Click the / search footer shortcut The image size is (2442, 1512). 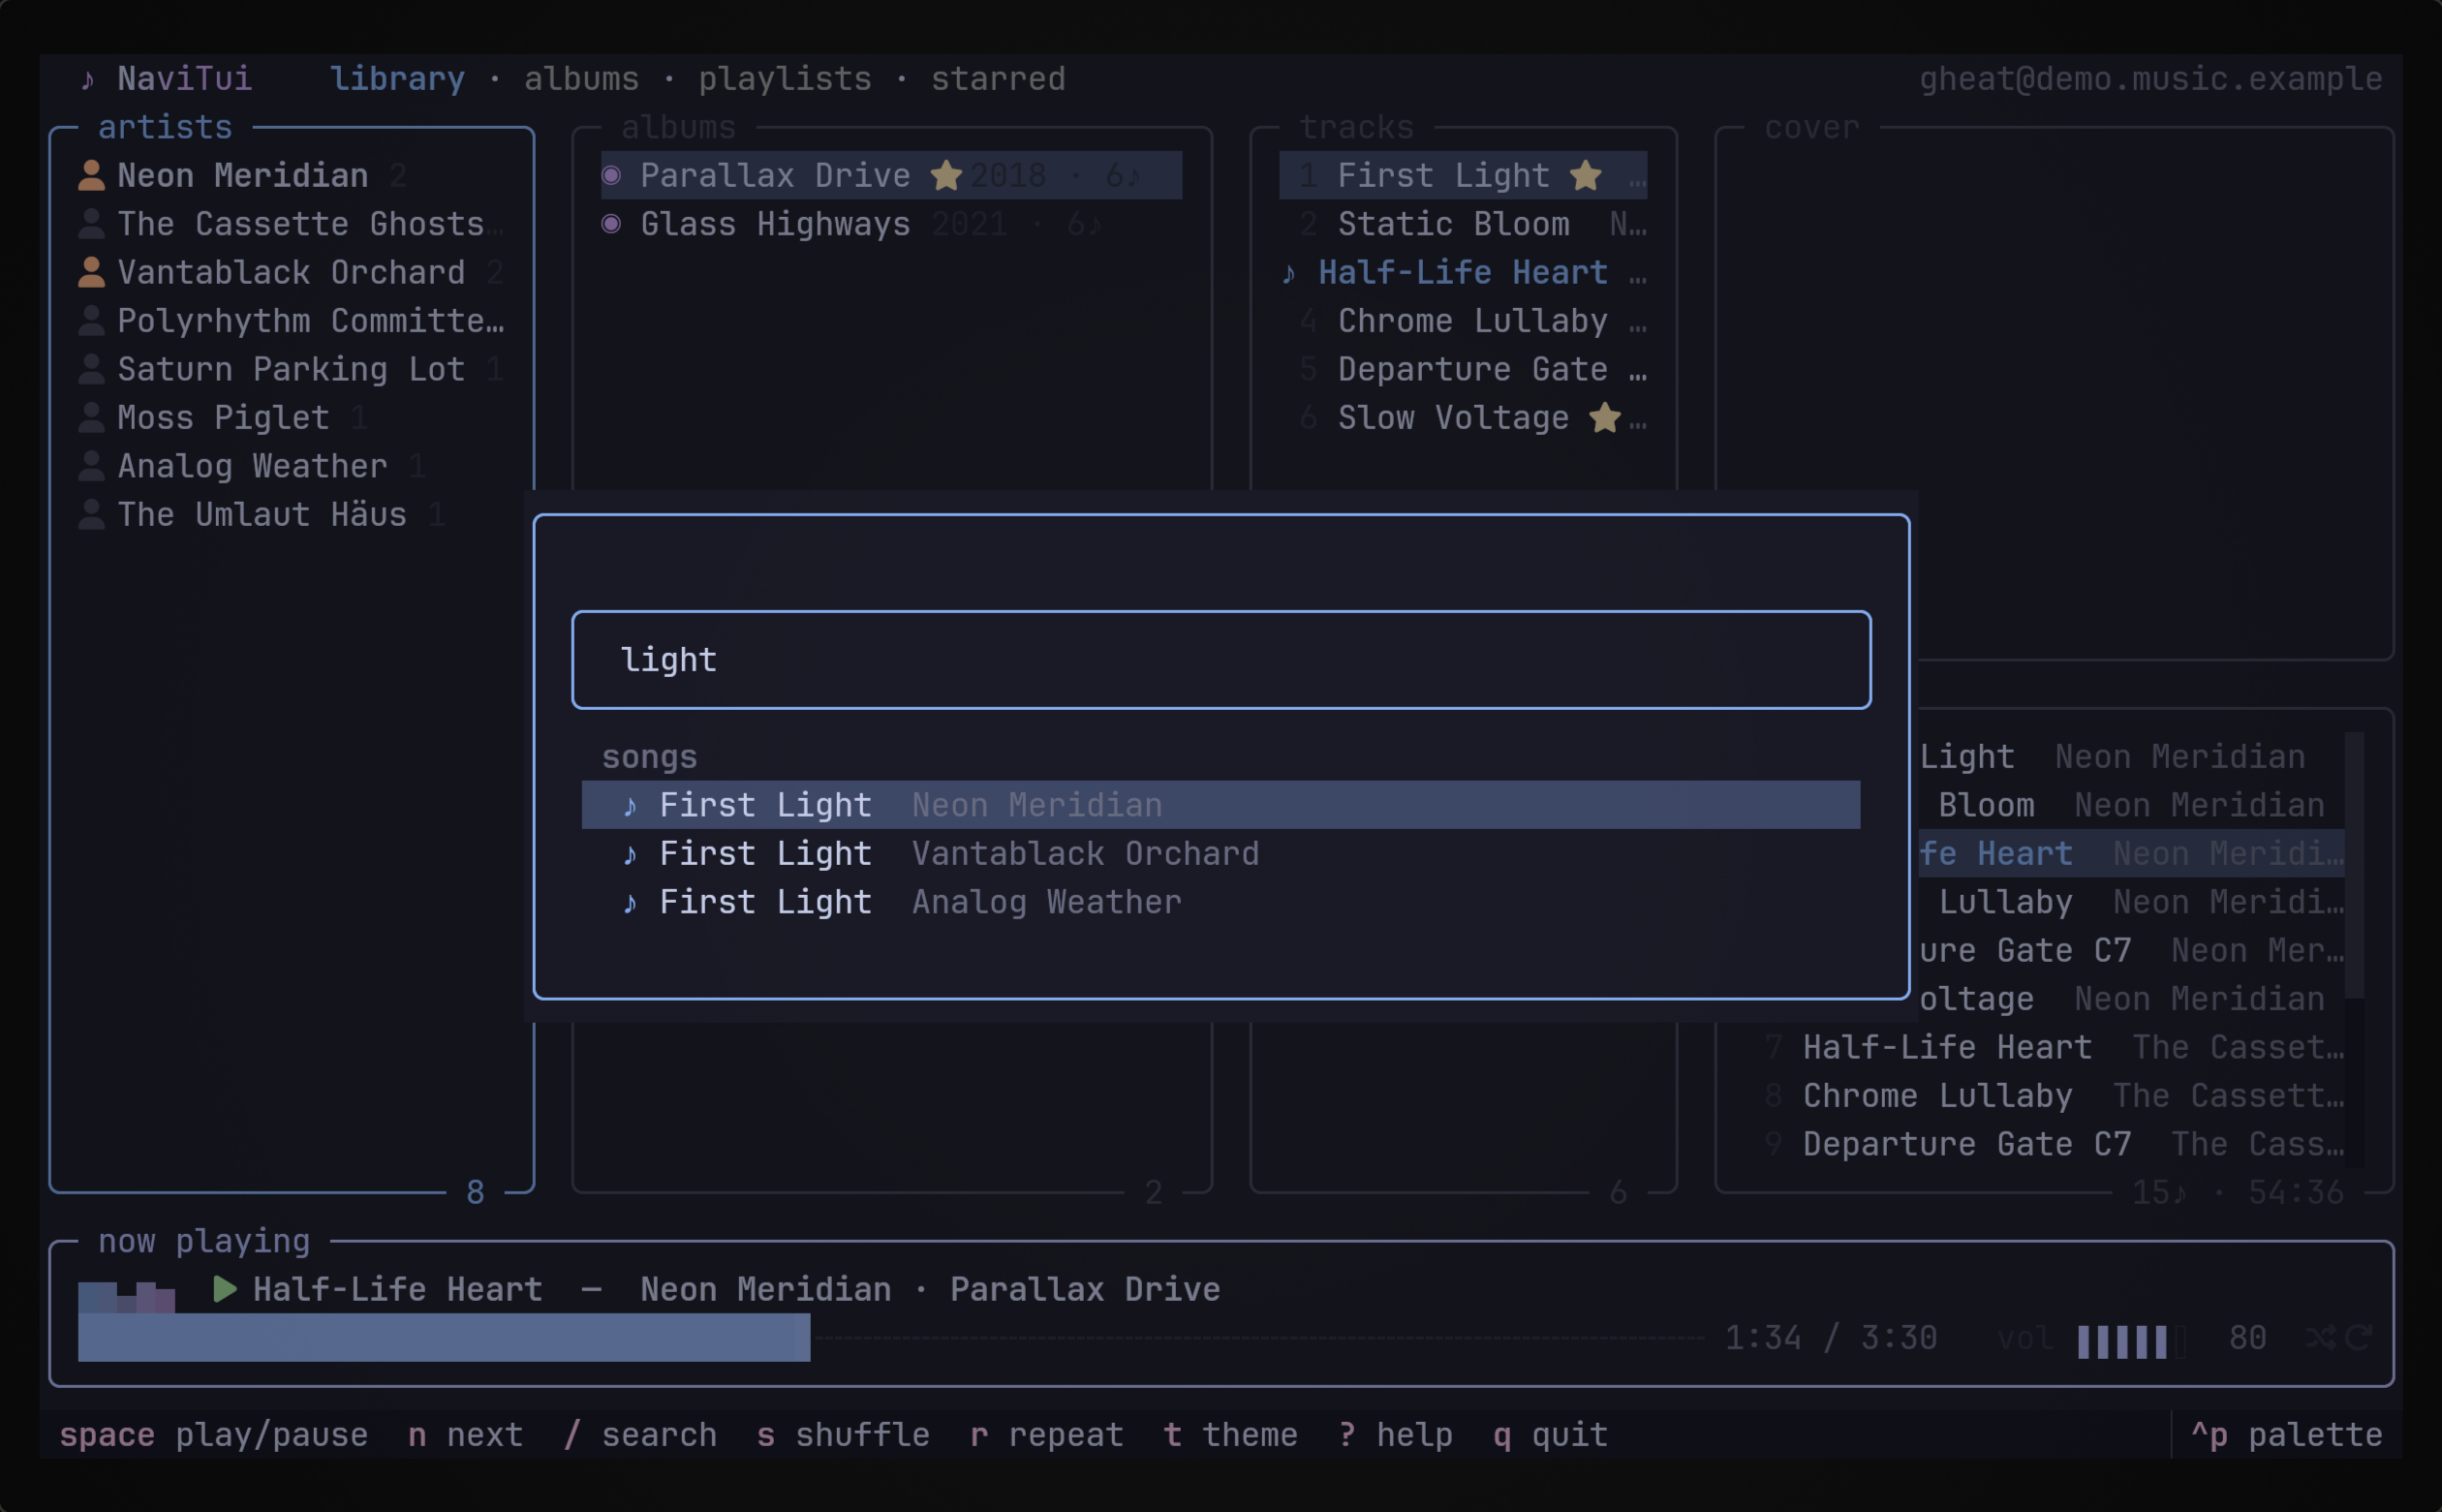(640, 1435)
